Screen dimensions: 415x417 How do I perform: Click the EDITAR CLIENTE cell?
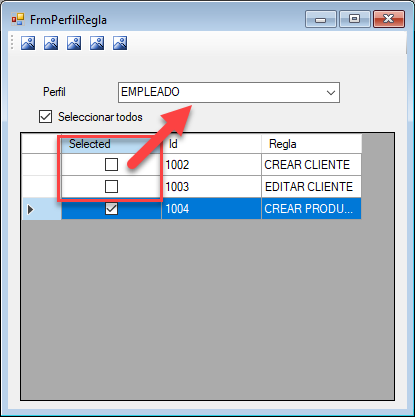coord(312,187)
